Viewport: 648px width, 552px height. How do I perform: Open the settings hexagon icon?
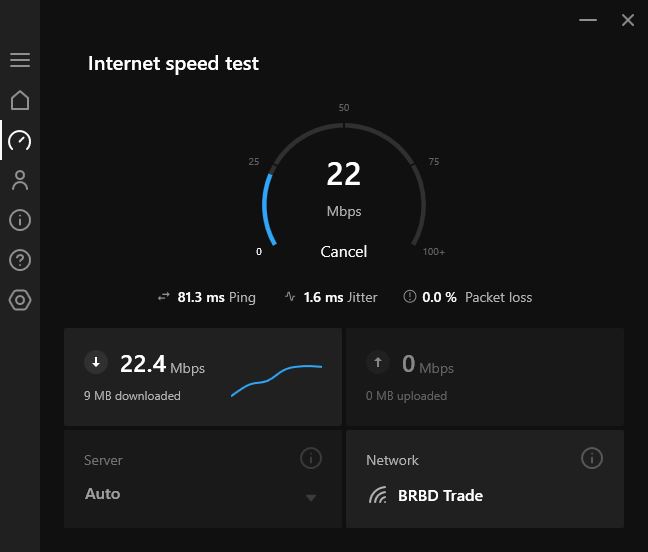(x=20, y=300)
